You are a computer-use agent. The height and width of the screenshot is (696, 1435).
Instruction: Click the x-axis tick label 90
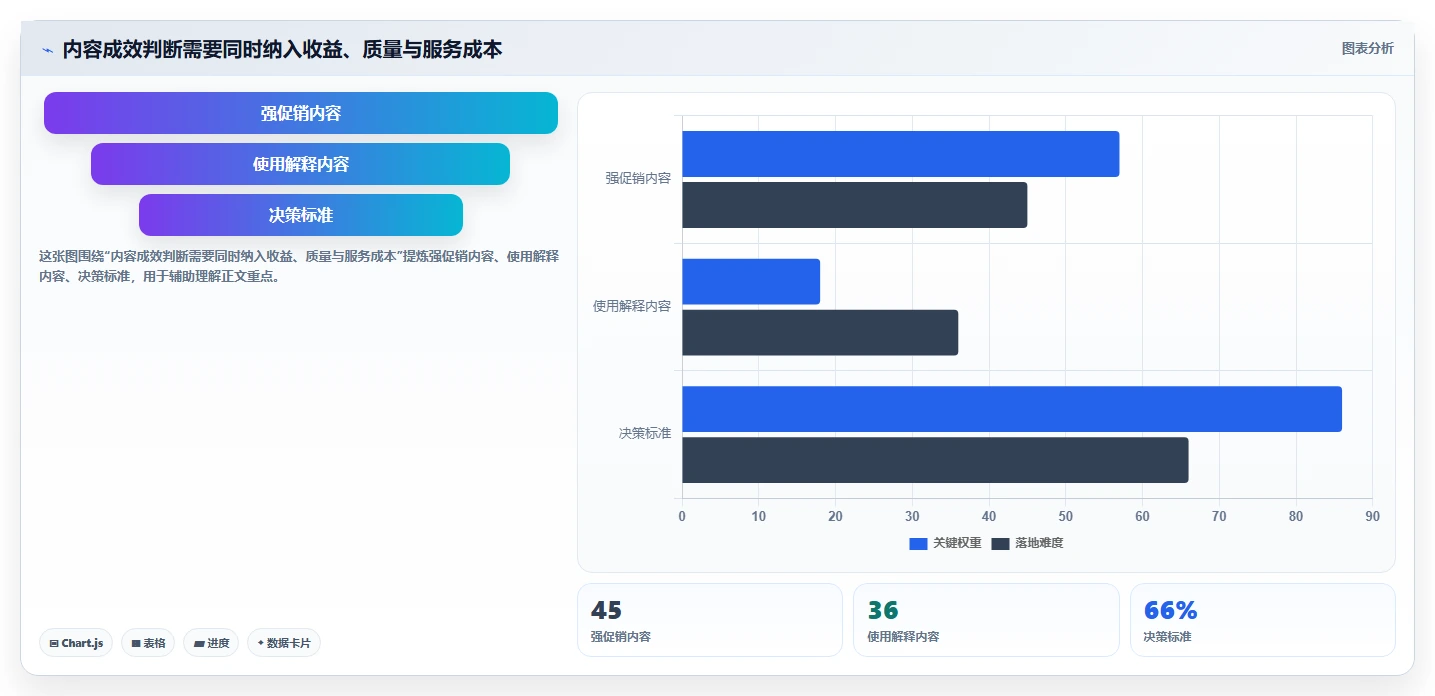click(1372, 516)
